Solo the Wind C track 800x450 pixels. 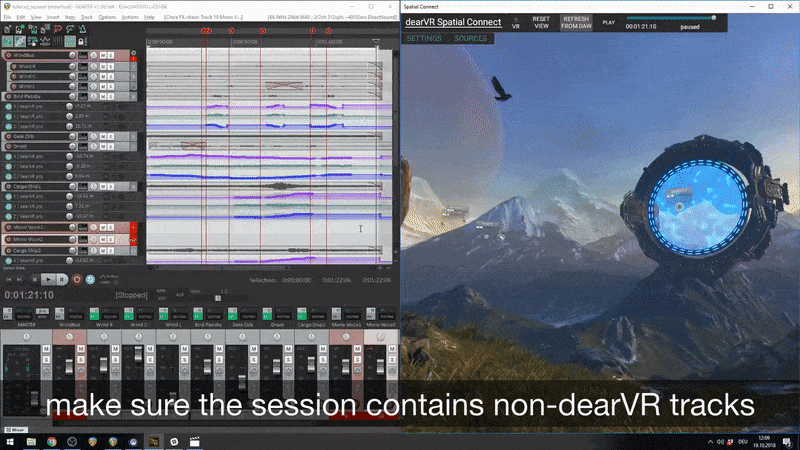[110, 77]
